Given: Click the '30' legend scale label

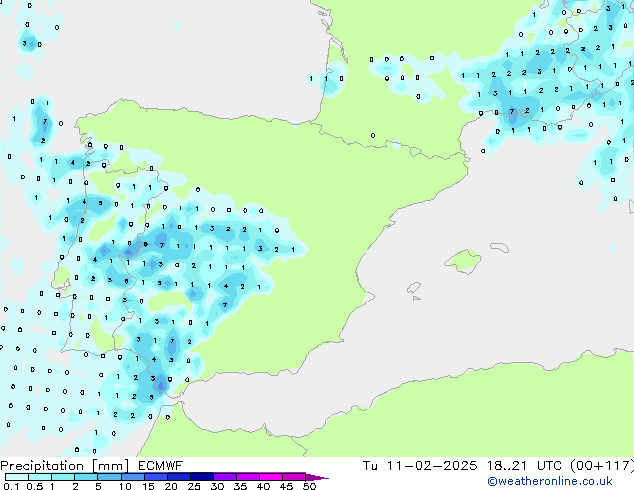Looking at the screenshot, I should pyautogui.click(x=217, y=486).
